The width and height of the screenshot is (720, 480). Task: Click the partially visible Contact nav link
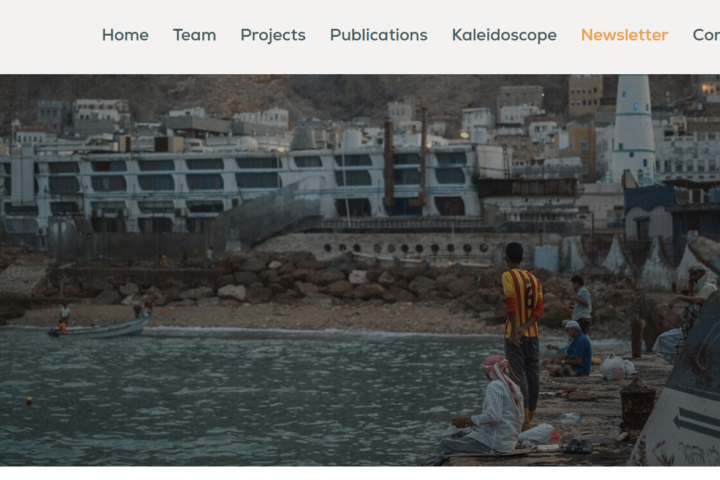(706, 35)
